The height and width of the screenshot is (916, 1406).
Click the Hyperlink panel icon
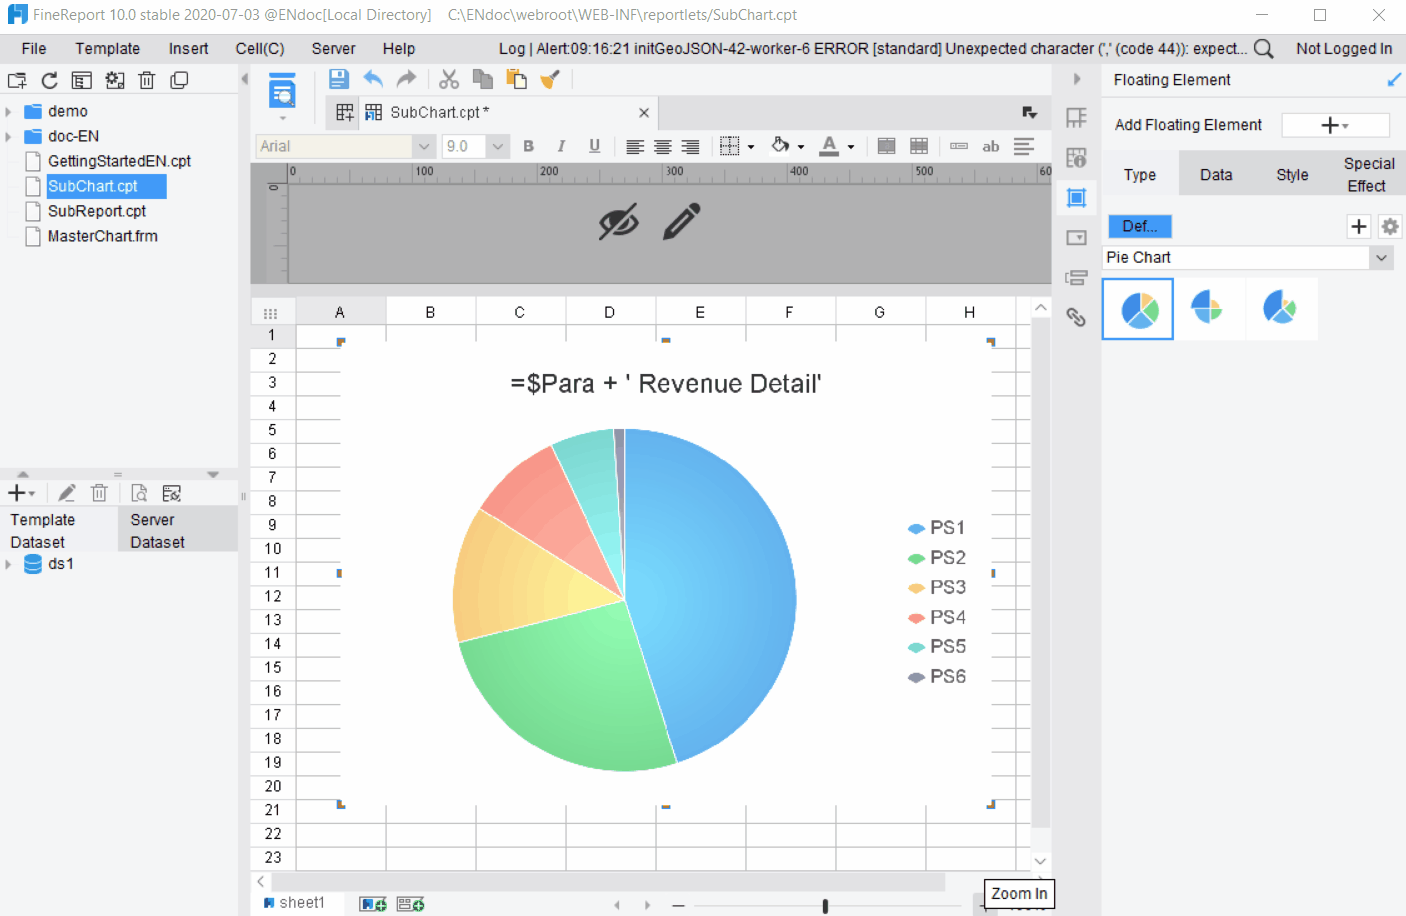coord(1076,317)
